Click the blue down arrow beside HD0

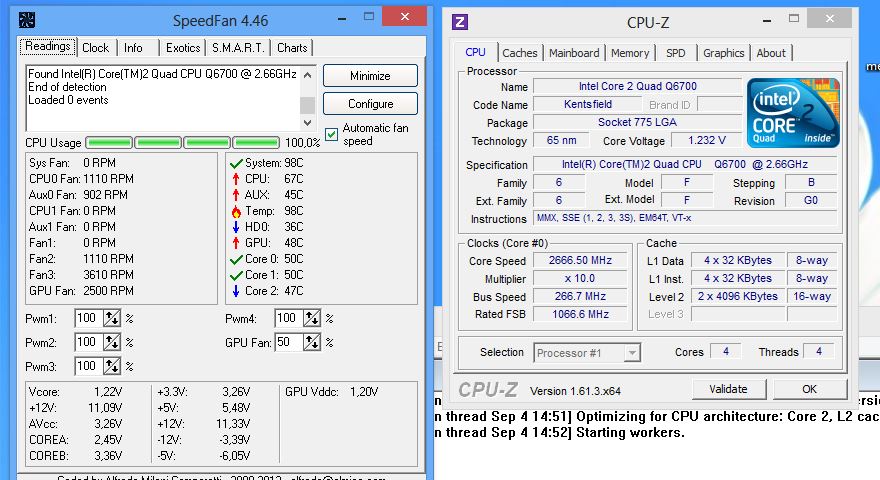236,227
